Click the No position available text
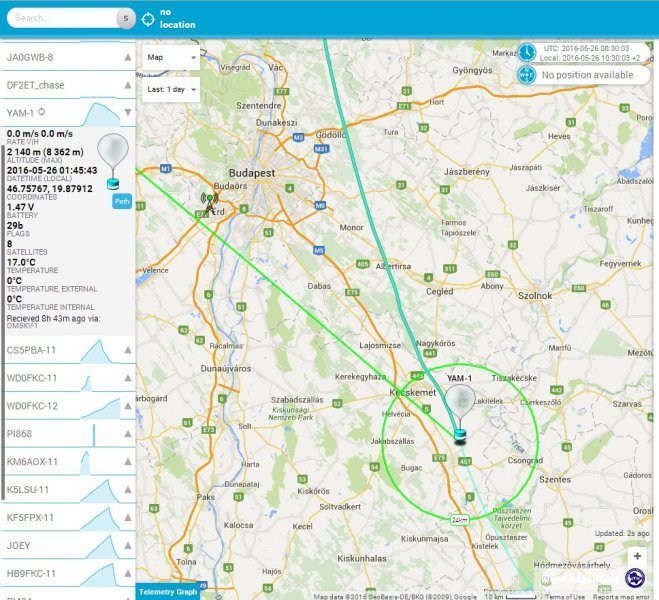Viewport: 659px width, 600px height. pos(587,75)
